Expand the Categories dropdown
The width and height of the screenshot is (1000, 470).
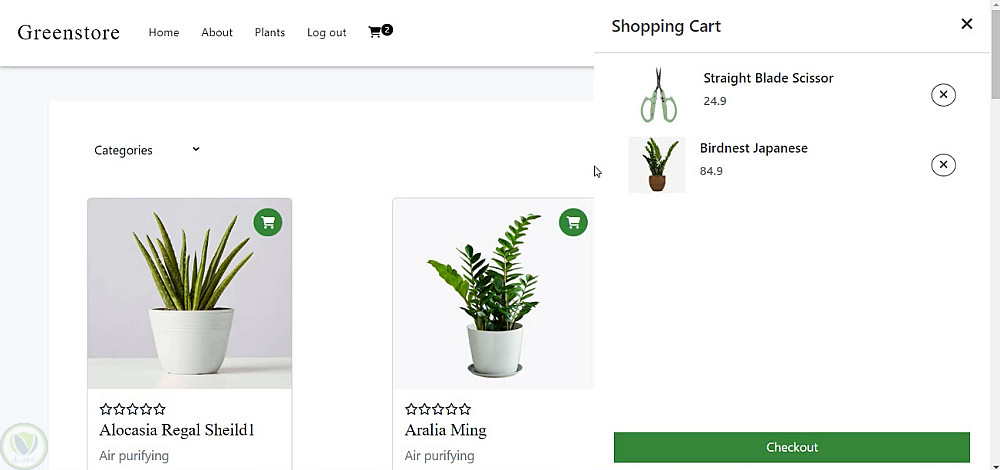point(147,150)
